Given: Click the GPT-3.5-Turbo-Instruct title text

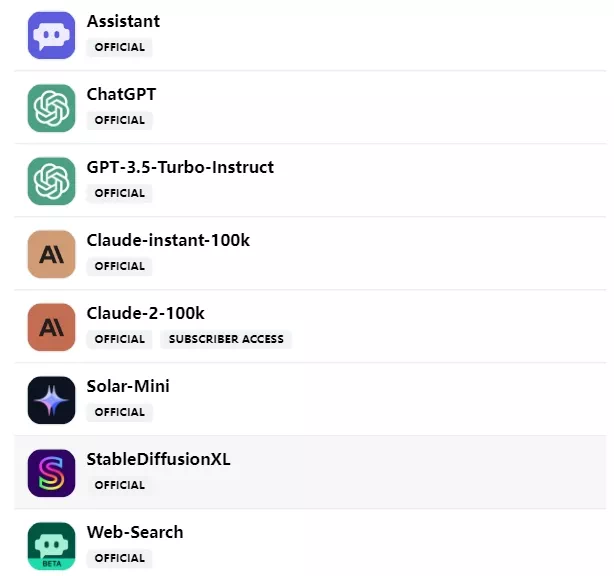Looking at the screenshot, I should pos(180,167).
